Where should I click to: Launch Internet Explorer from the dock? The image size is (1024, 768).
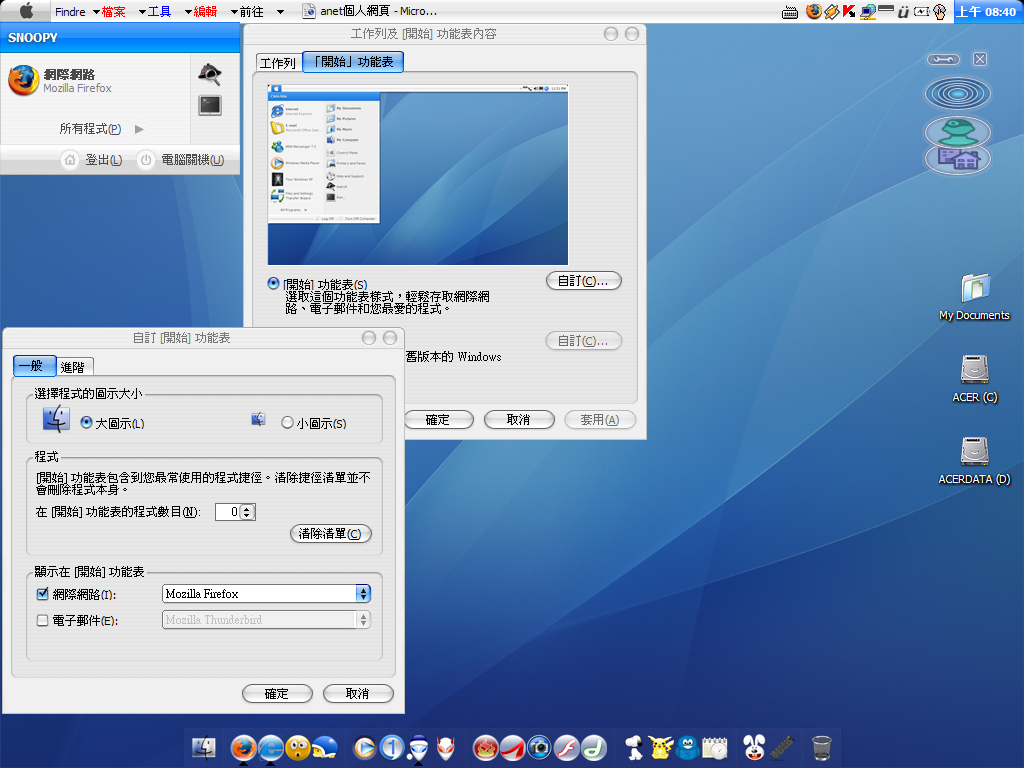[270, 747]
